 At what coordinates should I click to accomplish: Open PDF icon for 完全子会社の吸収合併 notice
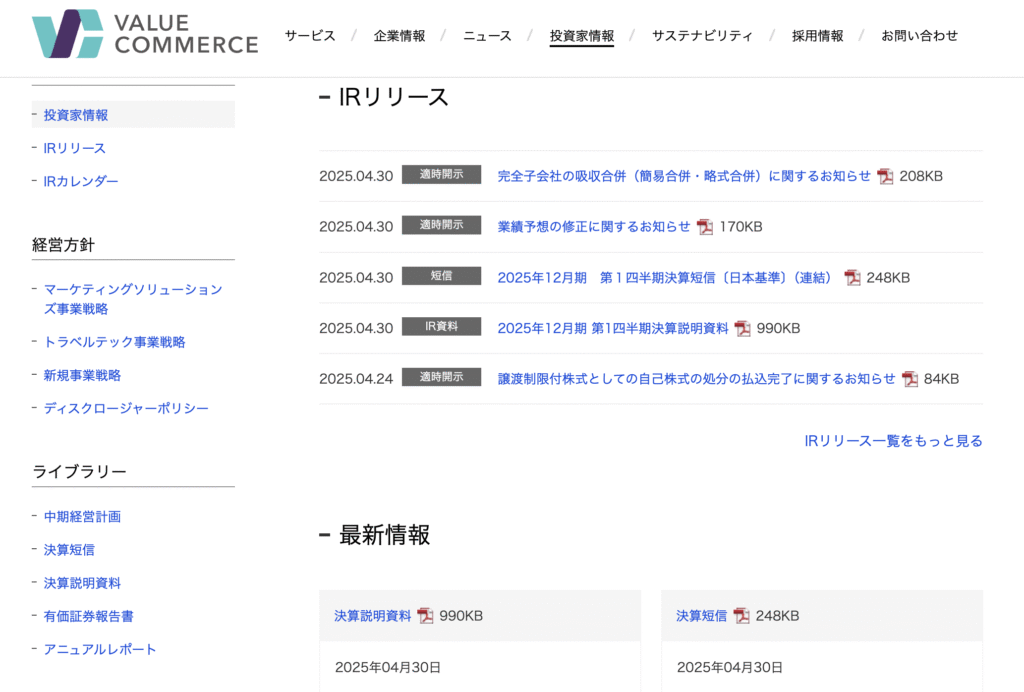coord(885,176)
